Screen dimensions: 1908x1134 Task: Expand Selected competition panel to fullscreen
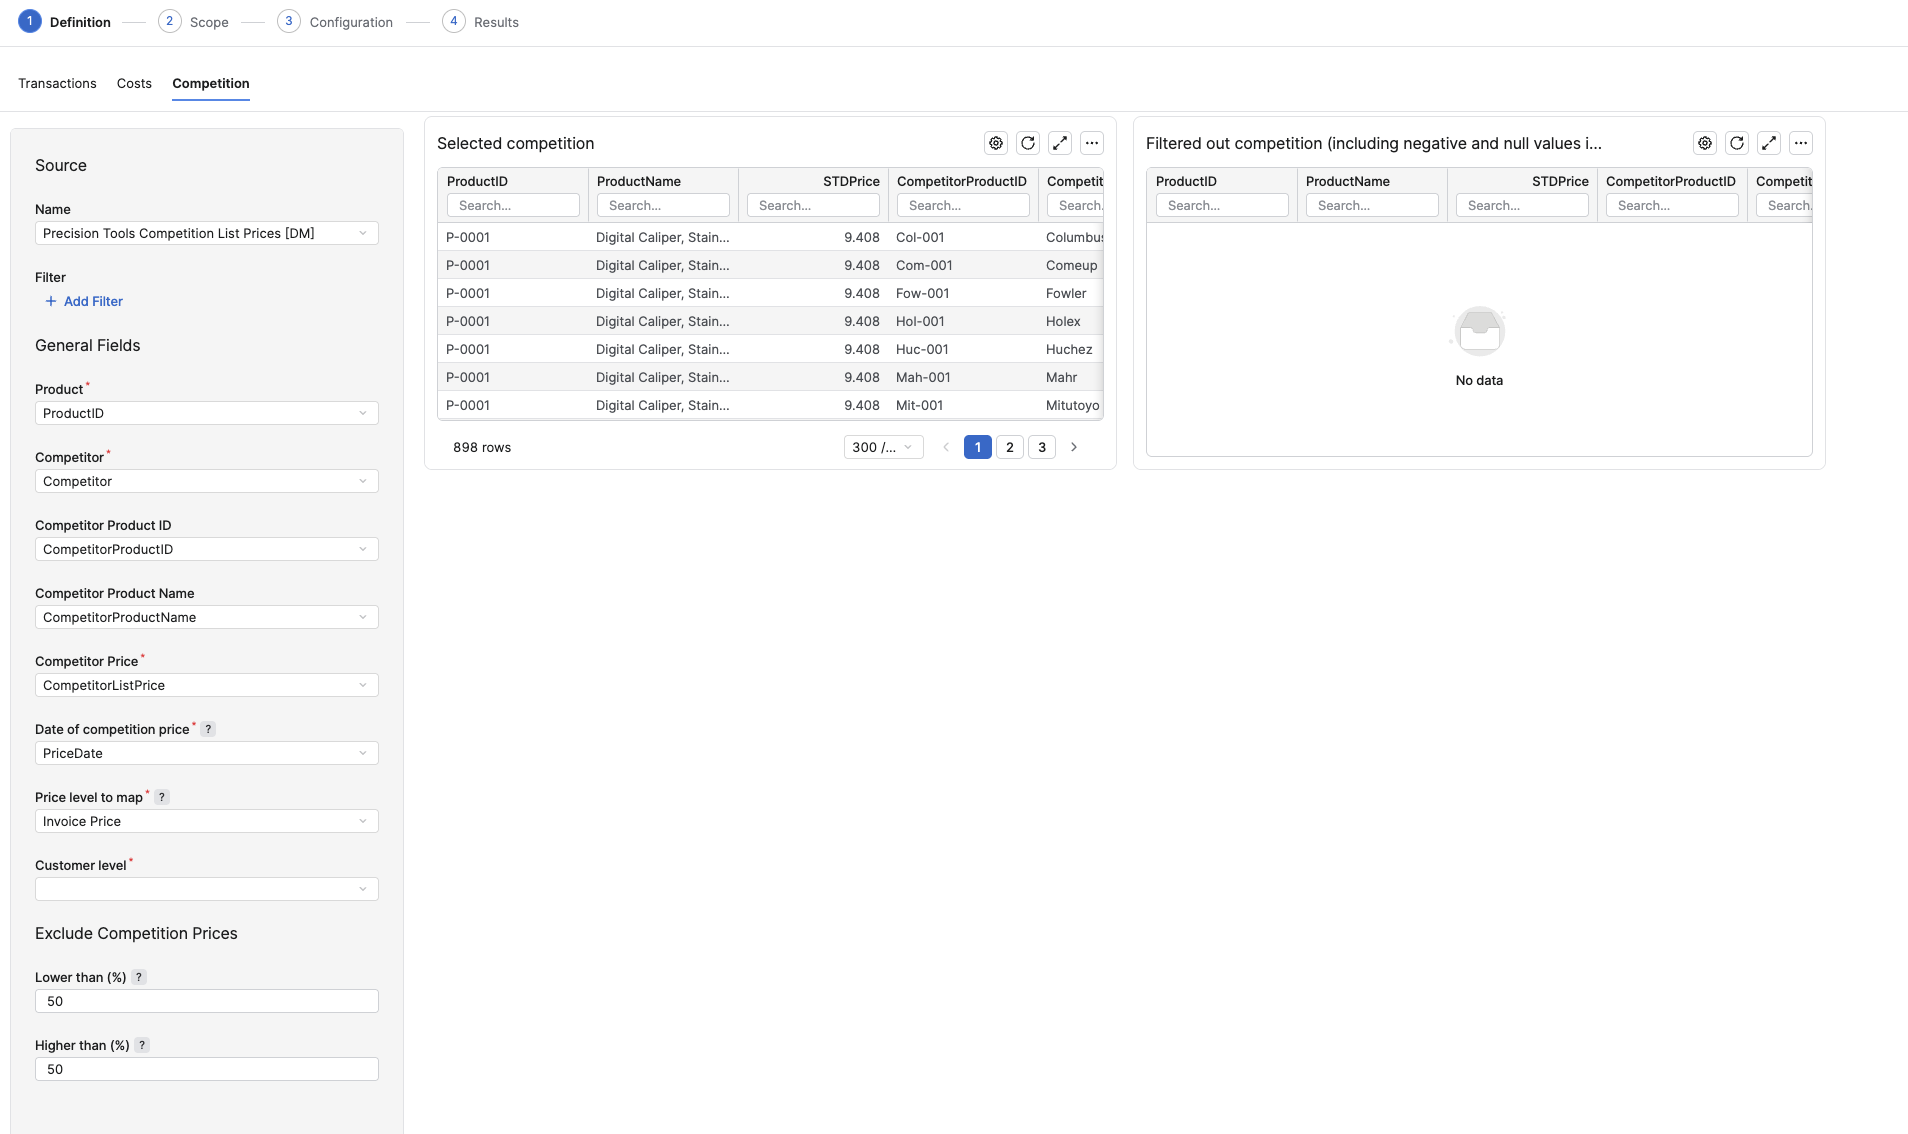pos(1060,143)
